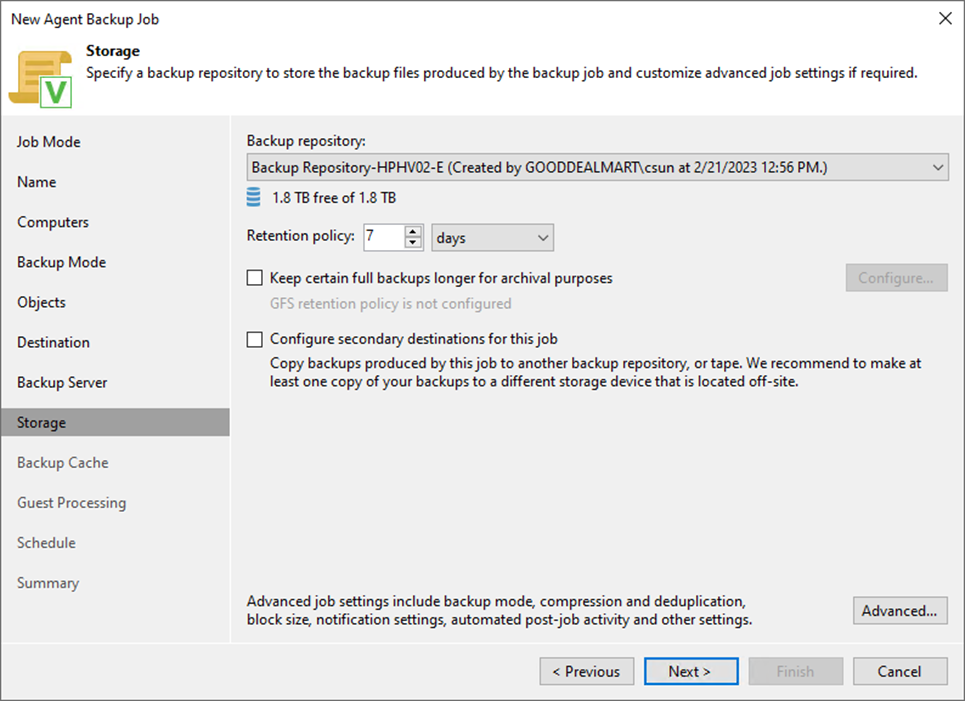This screenshot has height=701, width=965.
Task: Go back with the Previous button
Action: [x=586, y=671]
